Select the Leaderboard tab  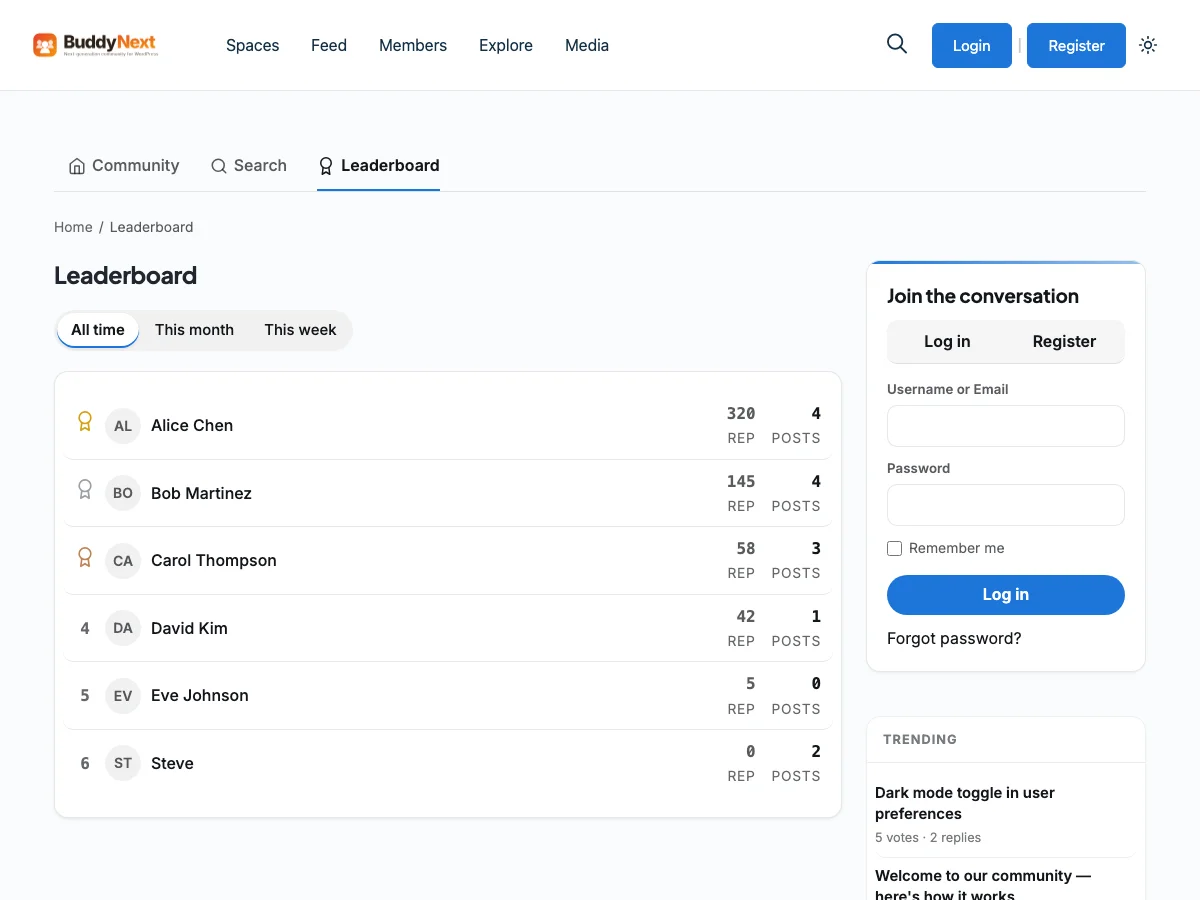379,166
